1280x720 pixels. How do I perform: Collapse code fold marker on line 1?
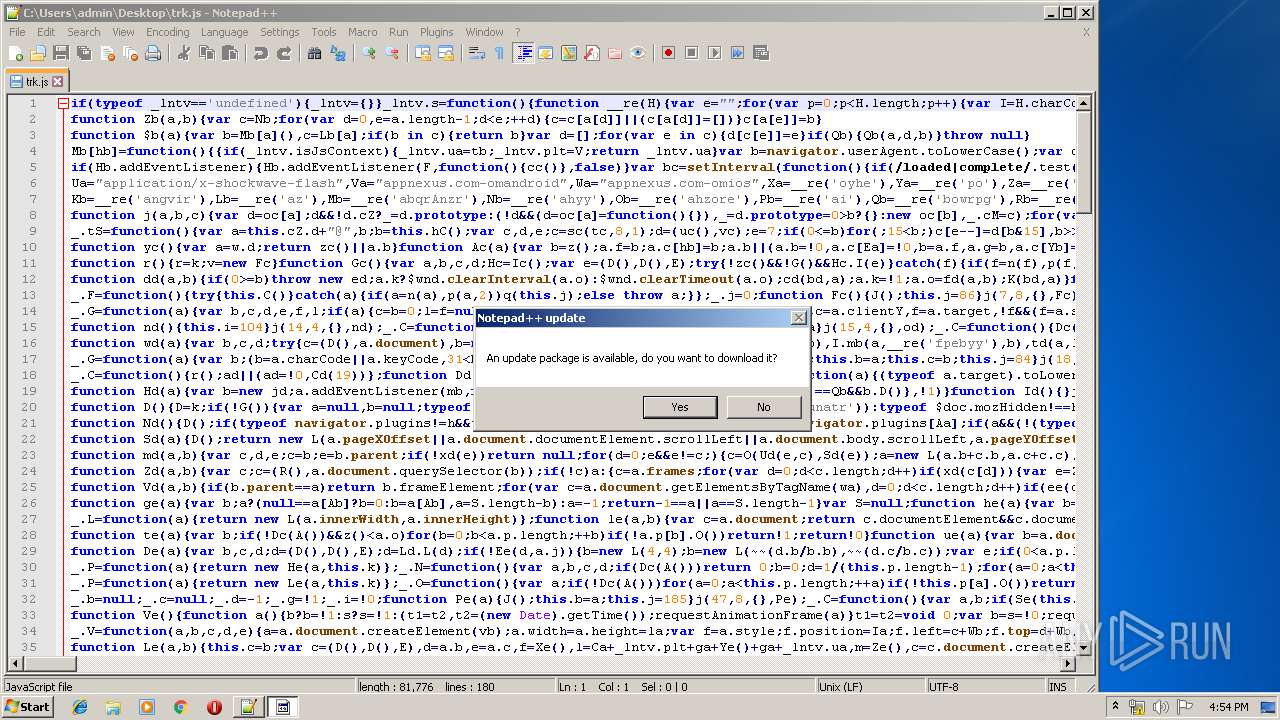click(62, 103)
